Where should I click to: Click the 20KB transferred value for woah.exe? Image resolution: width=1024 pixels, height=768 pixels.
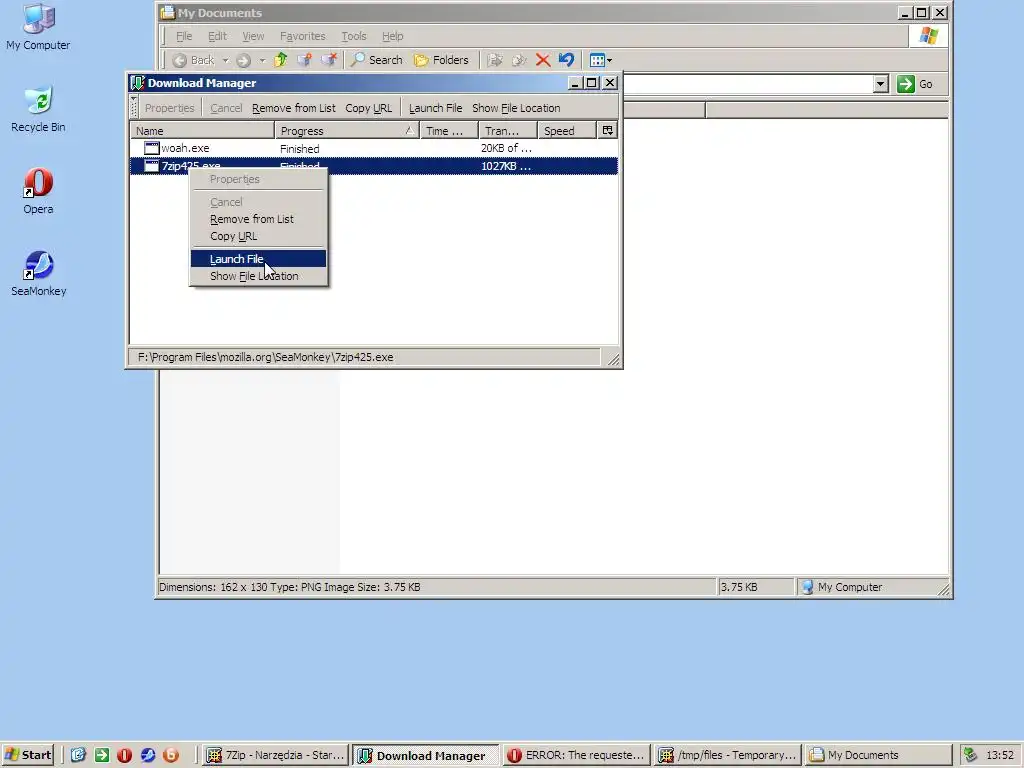pyautogui.click(x=506, y=148)
